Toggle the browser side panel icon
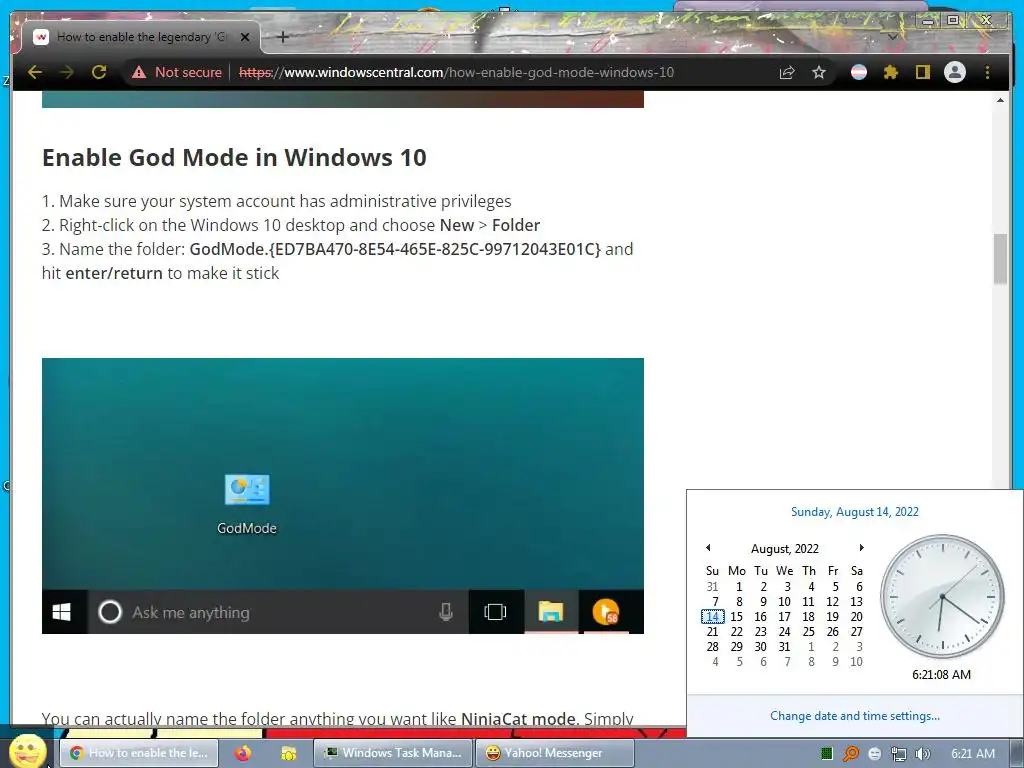 [922, 72]
